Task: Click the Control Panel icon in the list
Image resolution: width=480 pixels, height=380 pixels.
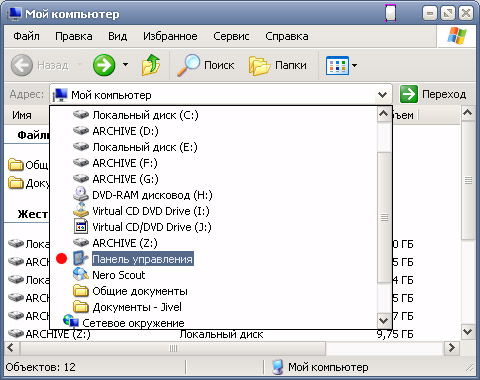Action: [x=81, y=259]
